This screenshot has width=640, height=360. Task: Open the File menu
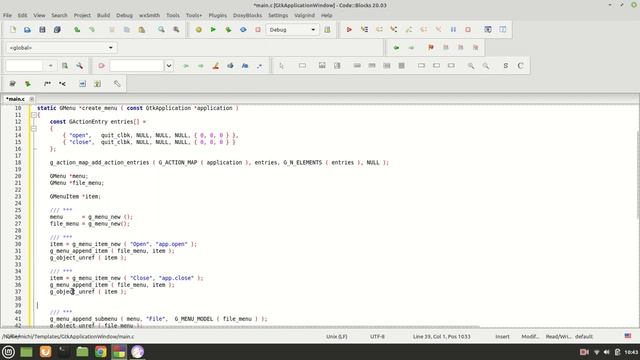pos(7,15)
